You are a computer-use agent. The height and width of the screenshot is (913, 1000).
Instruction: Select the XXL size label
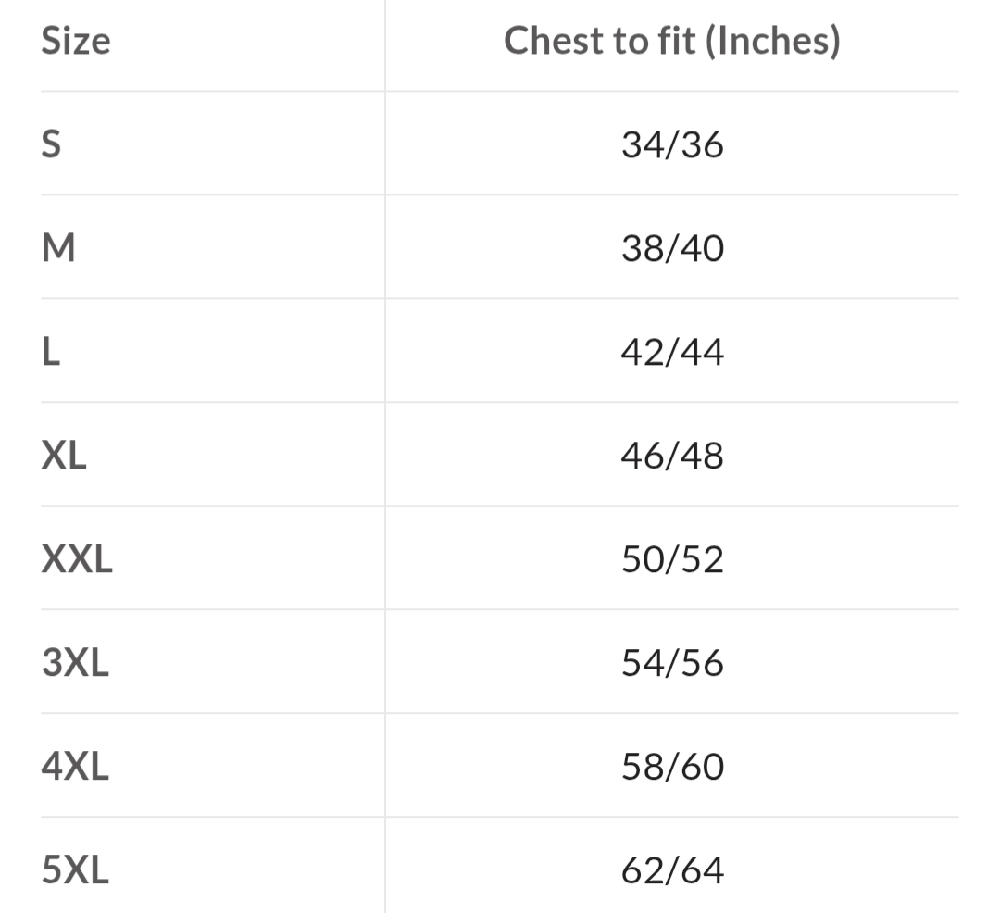(x=77, y=559)
